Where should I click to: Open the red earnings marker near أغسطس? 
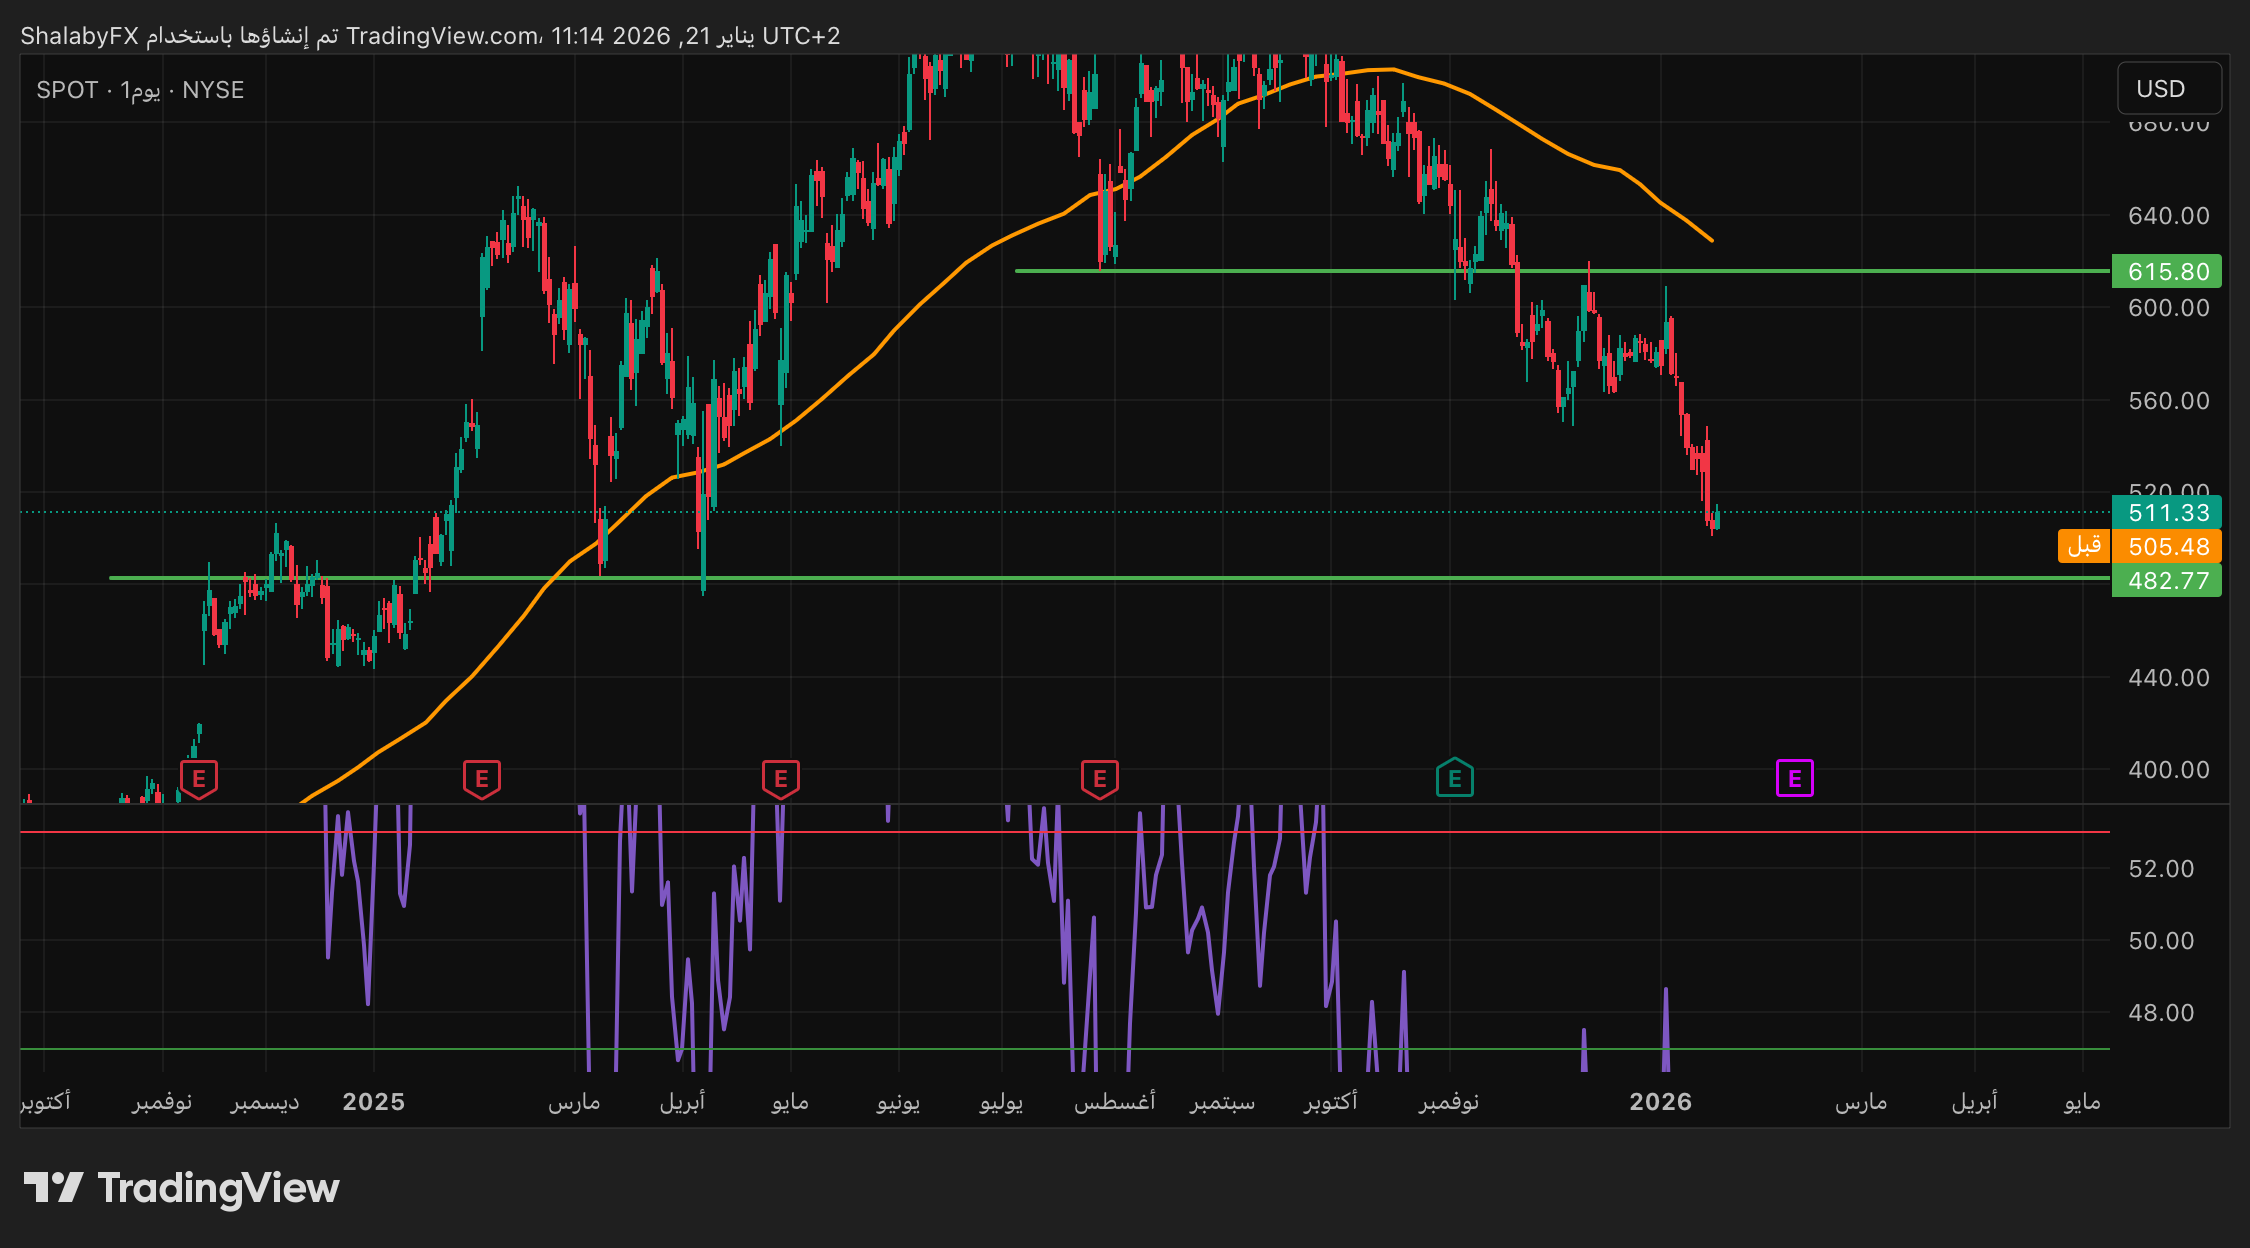point(1100,778)
